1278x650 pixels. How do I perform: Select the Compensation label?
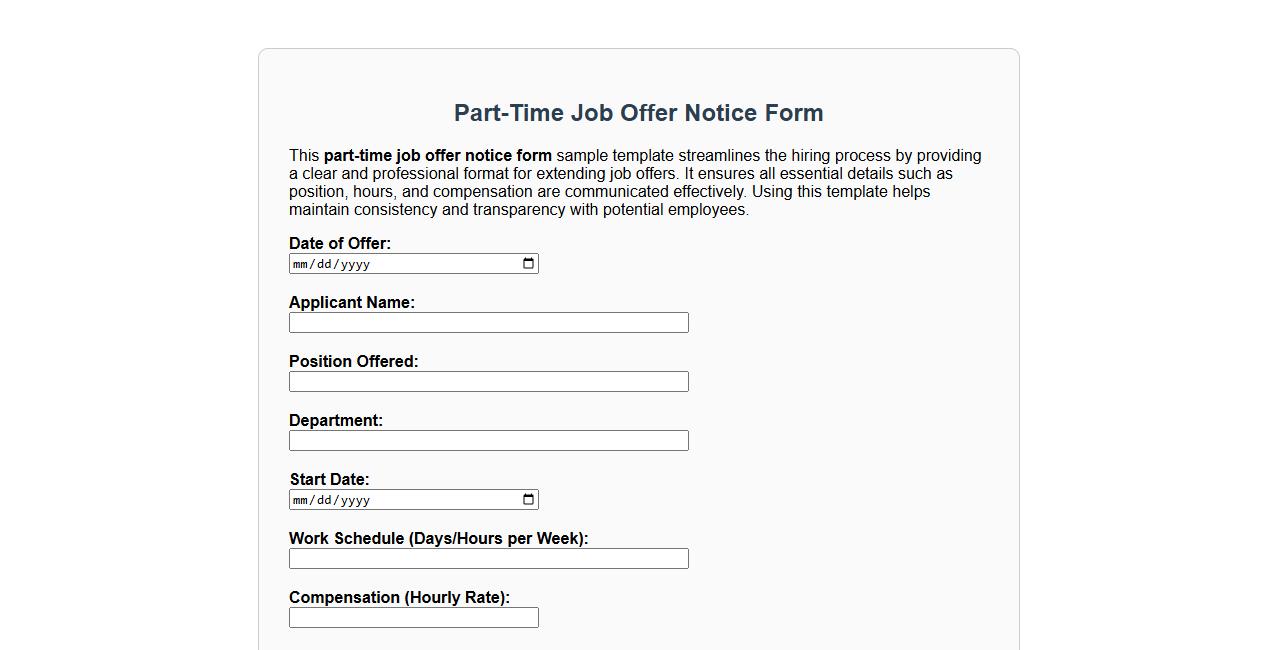coord(399,597)
